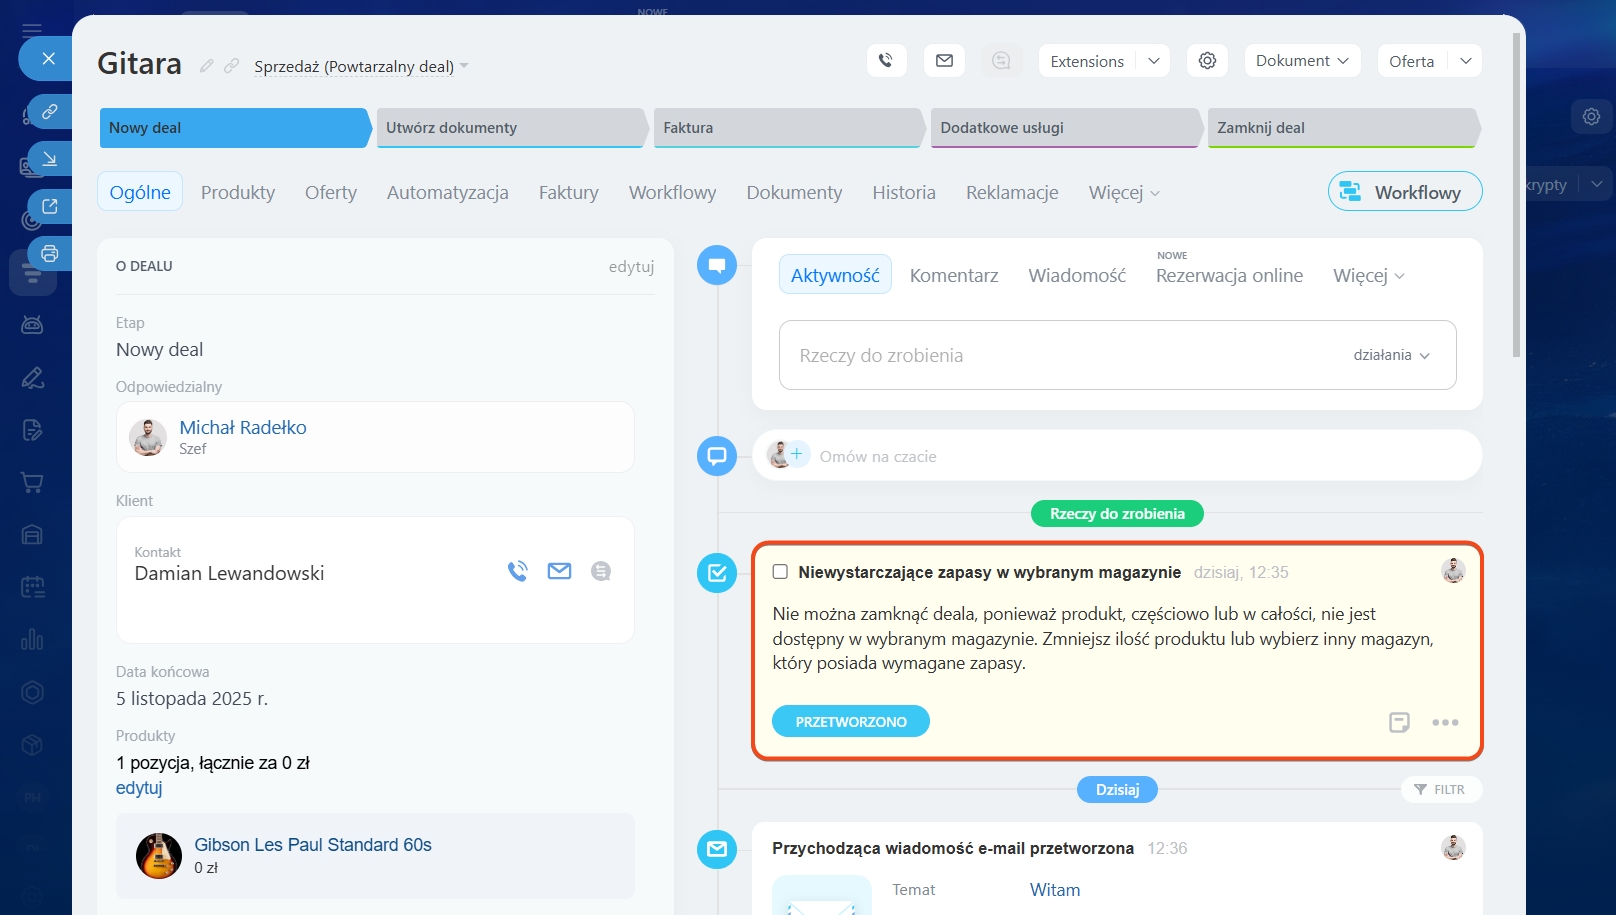Open the Komentarz tab in timeline
1616x915 pixels.
tap(953, 275)
